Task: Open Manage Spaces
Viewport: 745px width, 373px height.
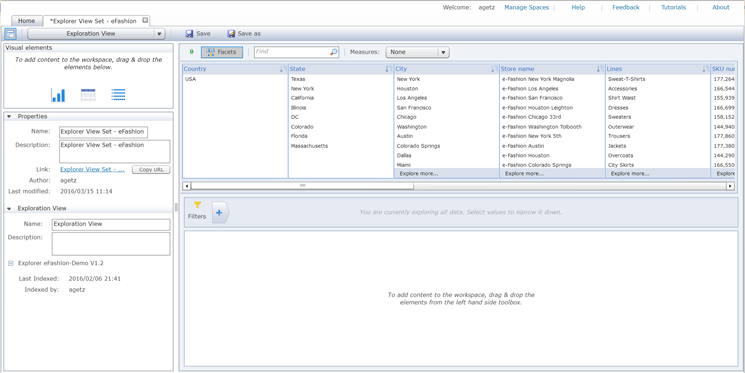Action: (526, 7)
